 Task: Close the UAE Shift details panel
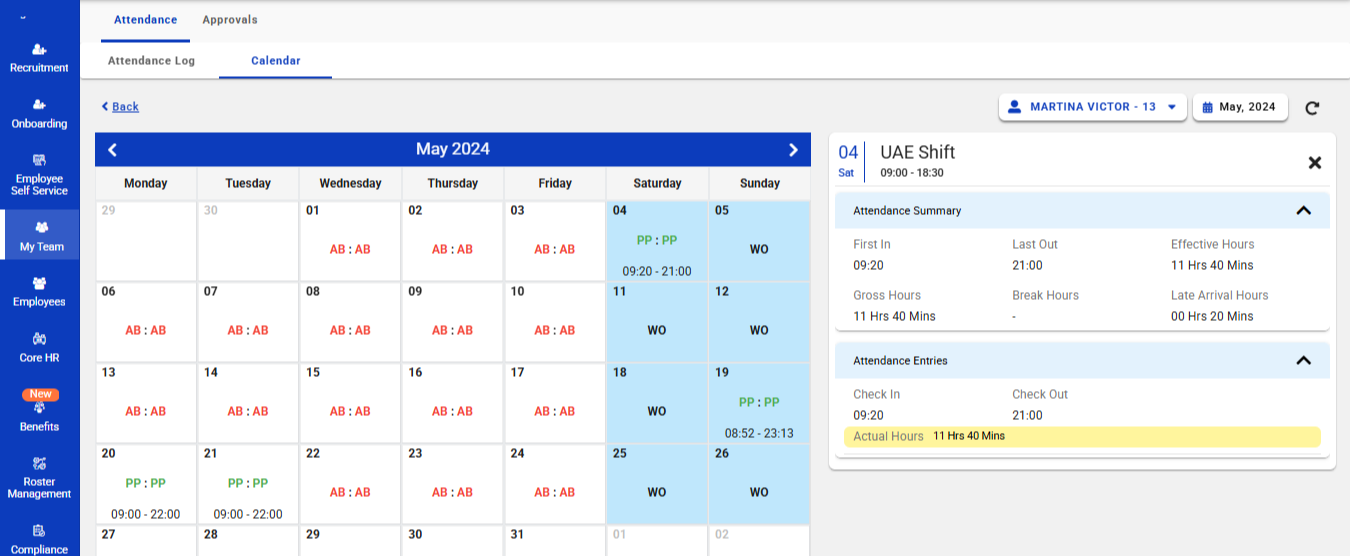[x=1315, y=162]
